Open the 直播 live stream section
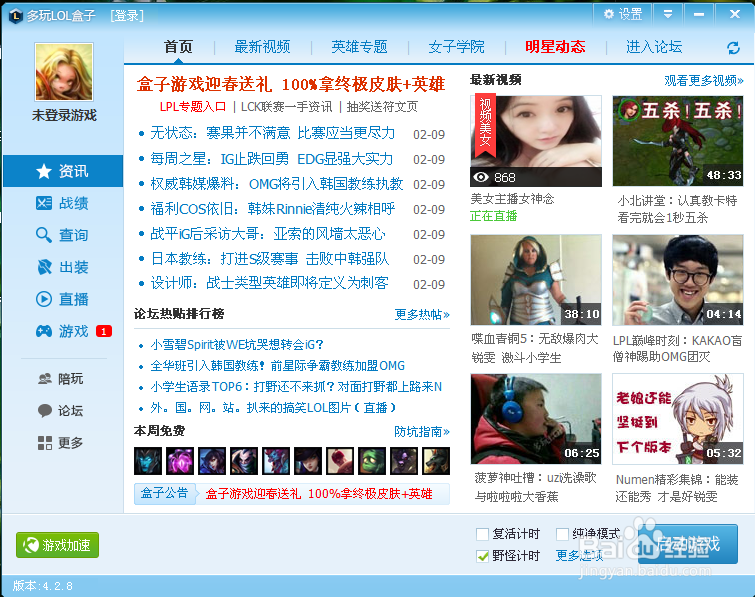Viewport: 755px width, 597px height. tap(63, 299)
